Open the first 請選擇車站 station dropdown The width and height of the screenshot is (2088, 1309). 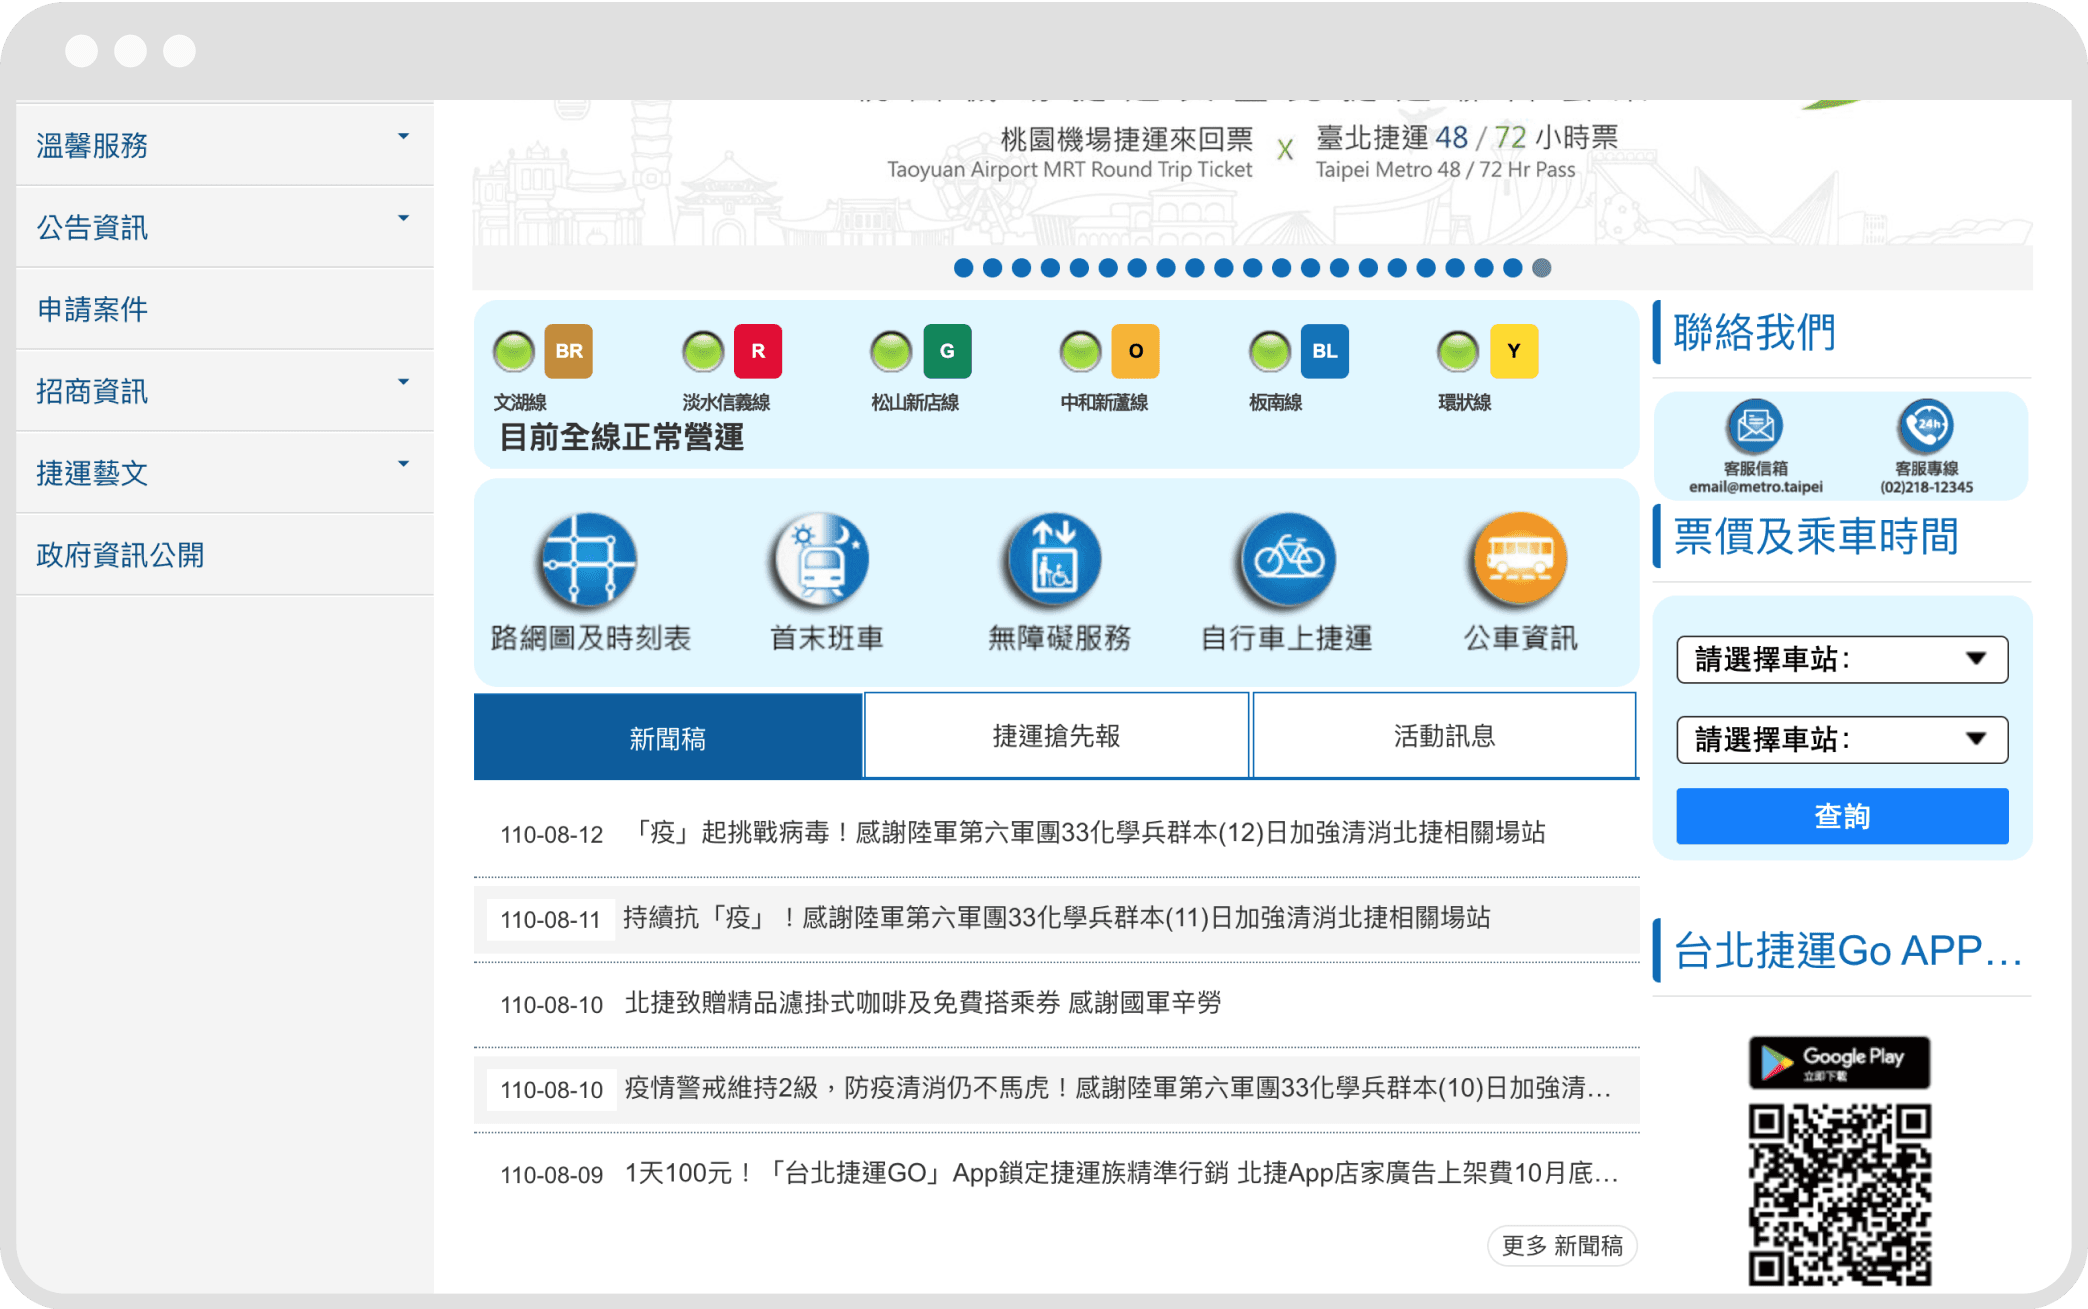click(x=1842, y=659)
